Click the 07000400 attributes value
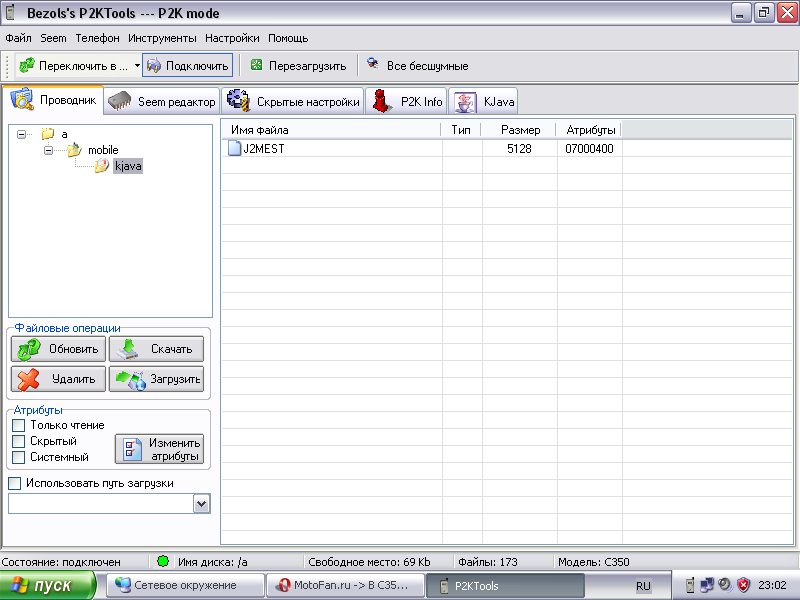Viewport: 800px width, 600px height. (x=589, y=149)
